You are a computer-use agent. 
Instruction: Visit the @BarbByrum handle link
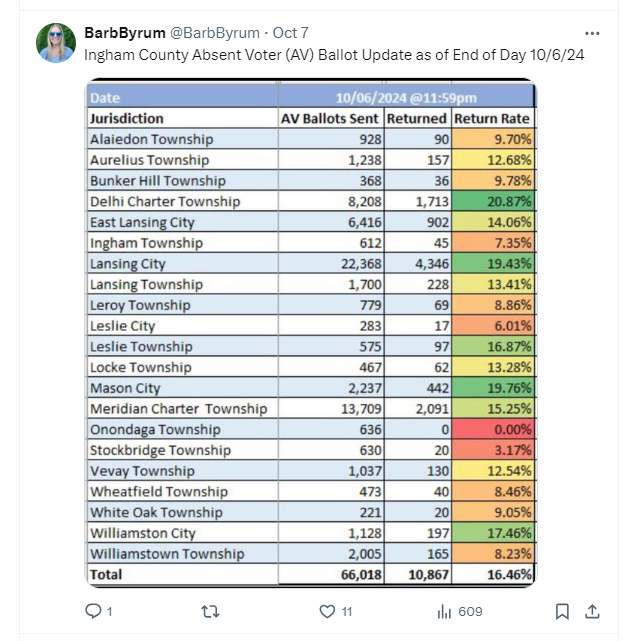tap(215, 33)
